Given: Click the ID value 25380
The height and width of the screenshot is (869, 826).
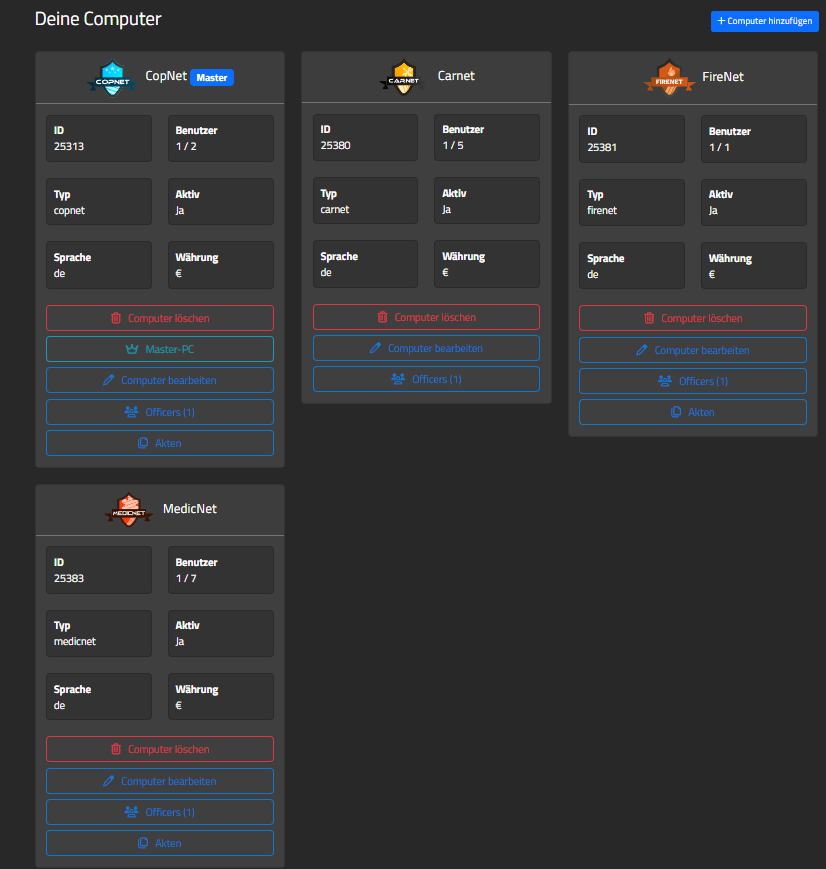Looking at the screenshot, I should click(335, 145).
